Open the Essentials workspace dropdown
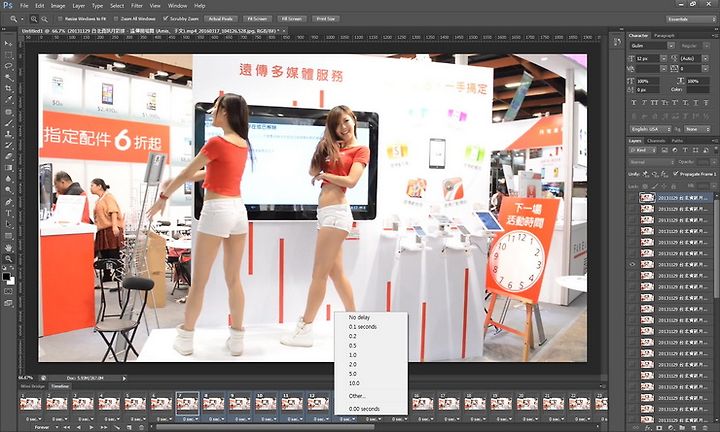Image resolution: width=720 pixels, height=432 pixels. coord(691,19)
